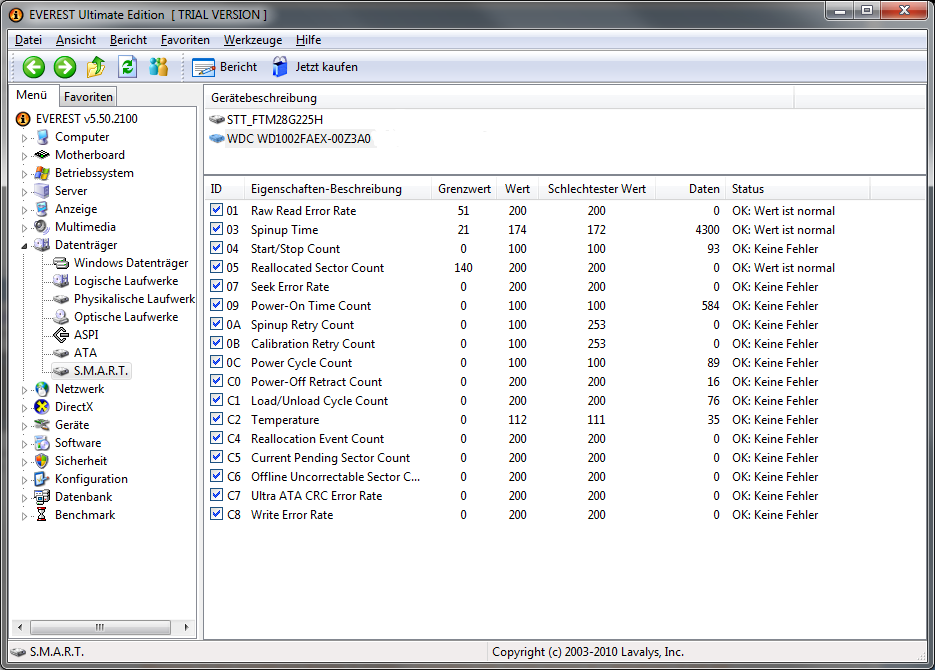
Task: Click the Refresh icon in toolbar
Action: [128, 67]
